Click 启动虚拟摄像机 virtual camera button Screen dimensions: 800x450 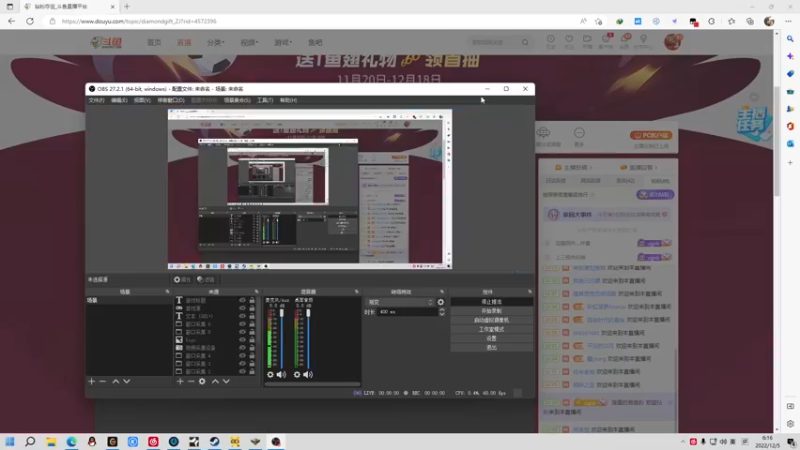[492, 320]
